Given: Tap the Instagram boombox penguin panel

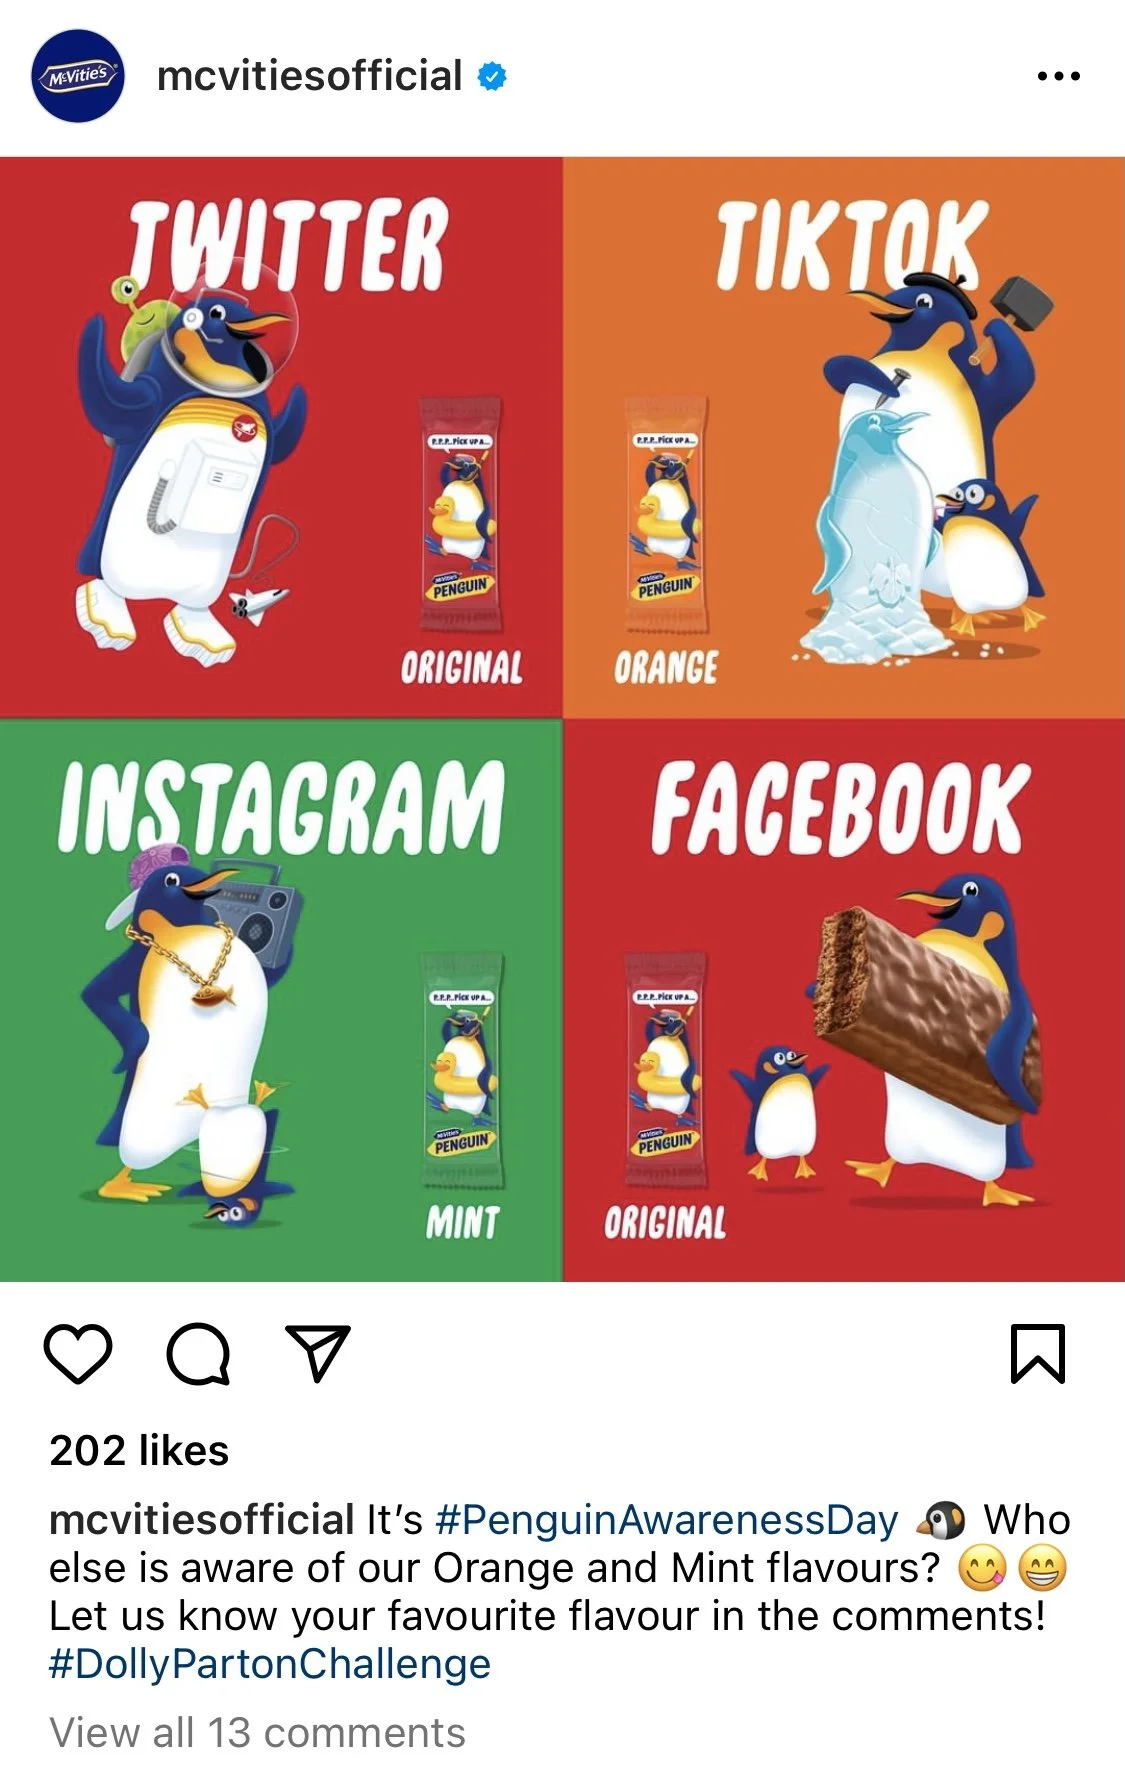Looking at the screenshot, I should coord(281,1000).
